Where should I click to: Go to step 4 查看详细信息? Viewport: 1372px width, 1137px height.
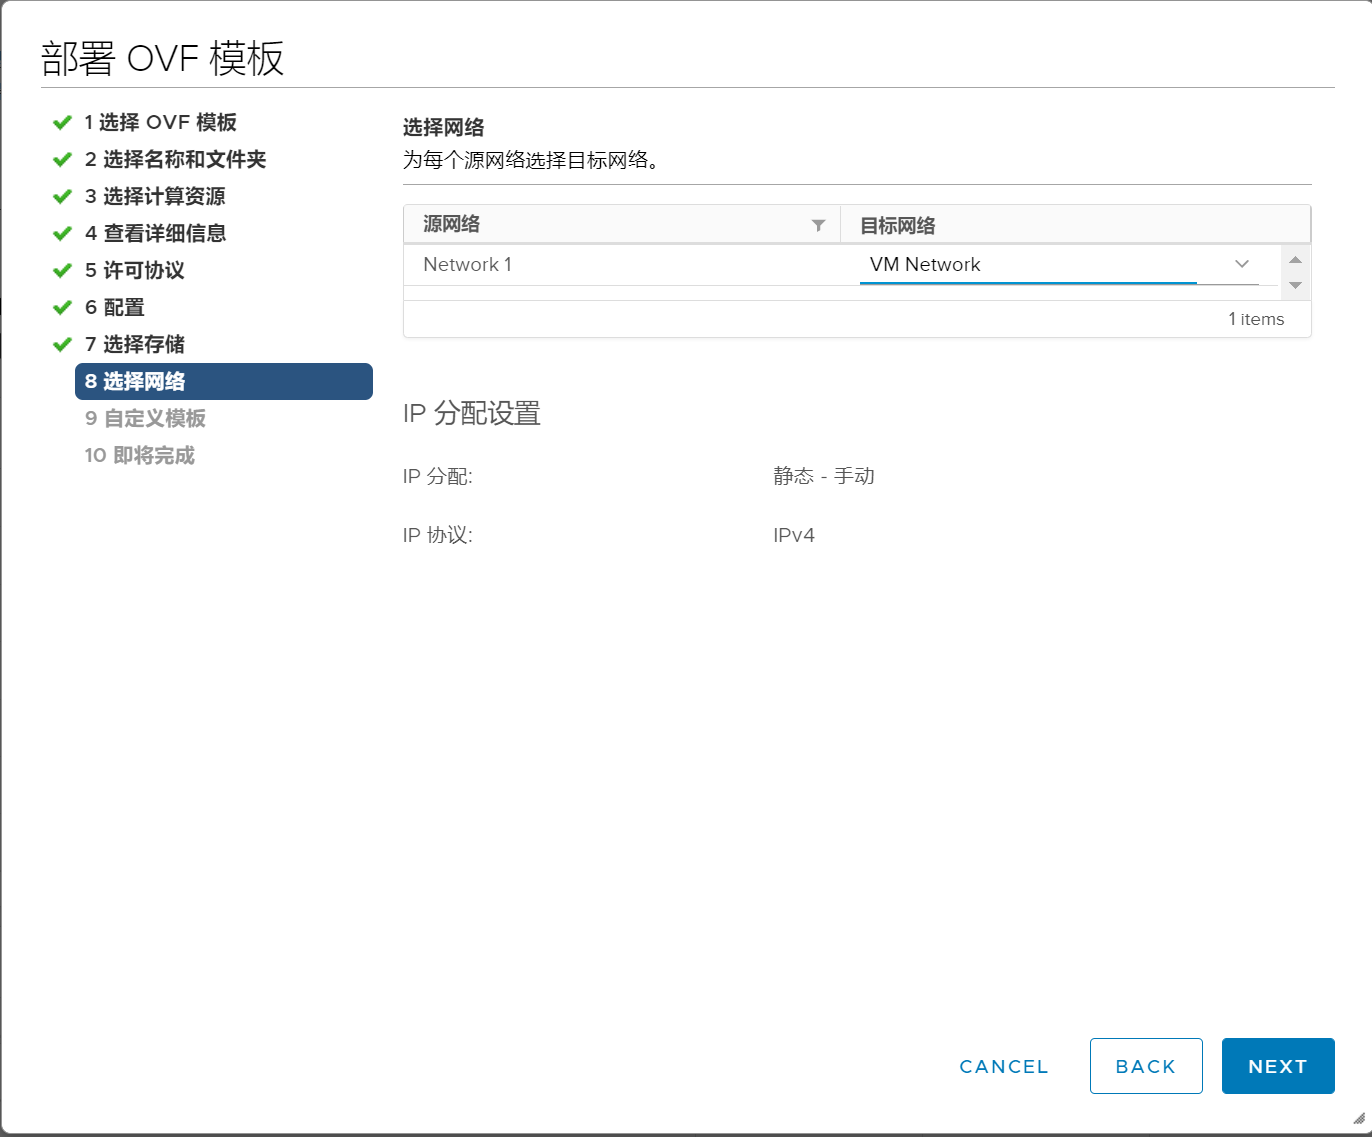pos(155,233)
